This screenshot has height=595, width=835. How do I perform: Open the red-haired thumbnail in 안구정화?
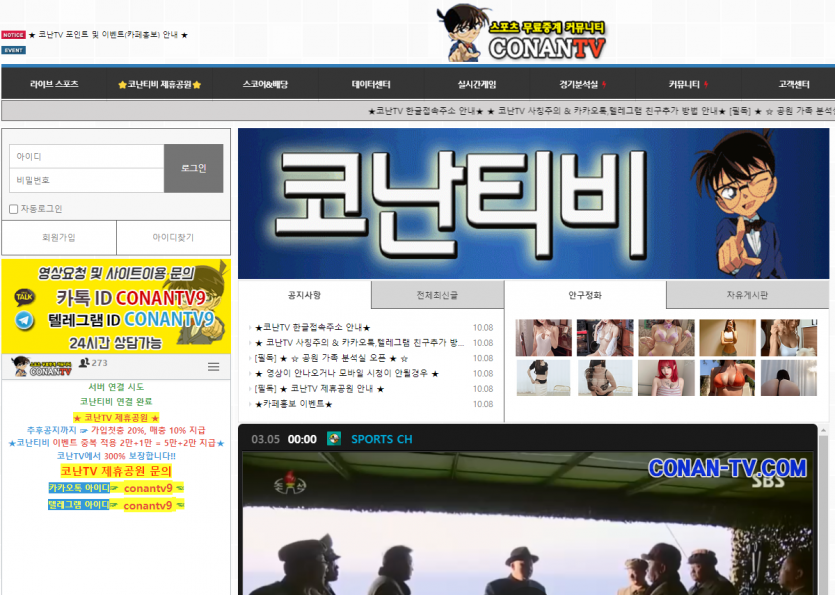point(666,378)
